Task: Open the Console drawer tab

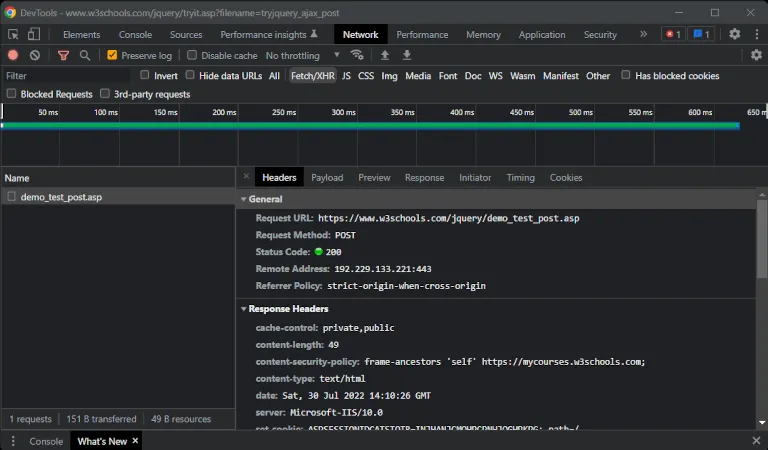Action: pyautogui.click(x=46, y=441)
